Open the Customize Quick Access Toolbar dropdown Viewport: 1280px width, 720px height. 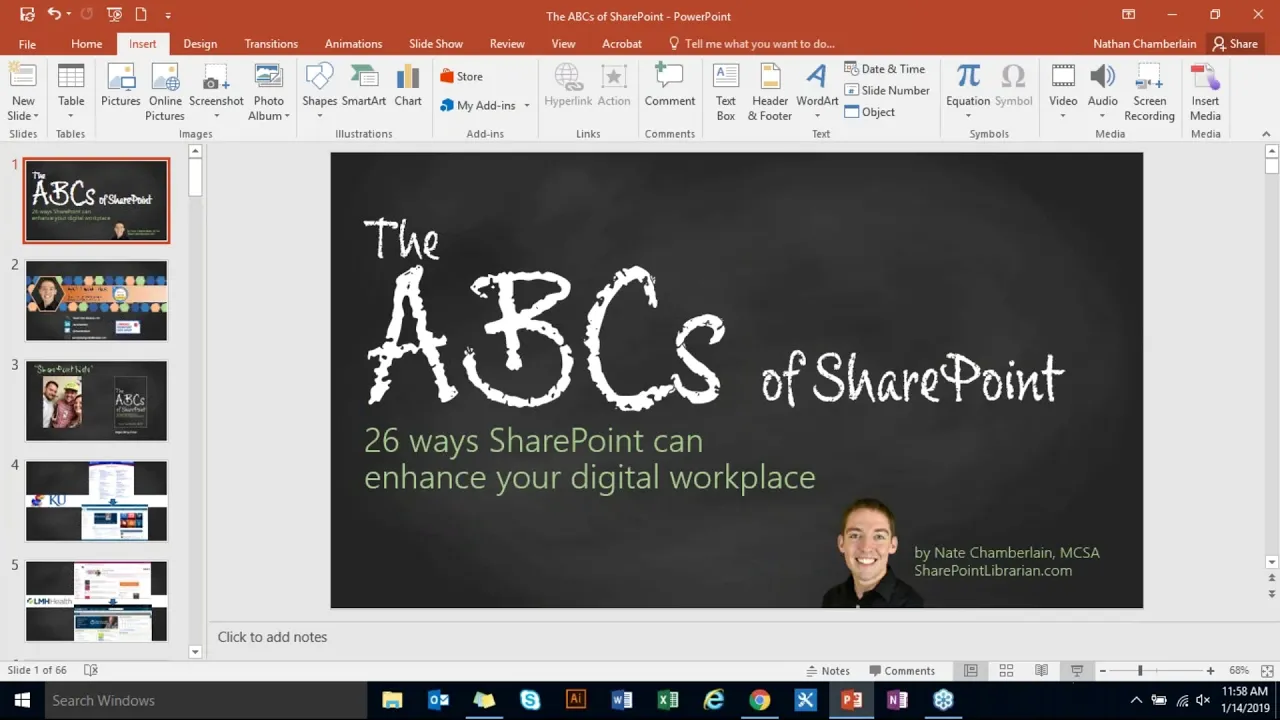[x=167, y=15]
